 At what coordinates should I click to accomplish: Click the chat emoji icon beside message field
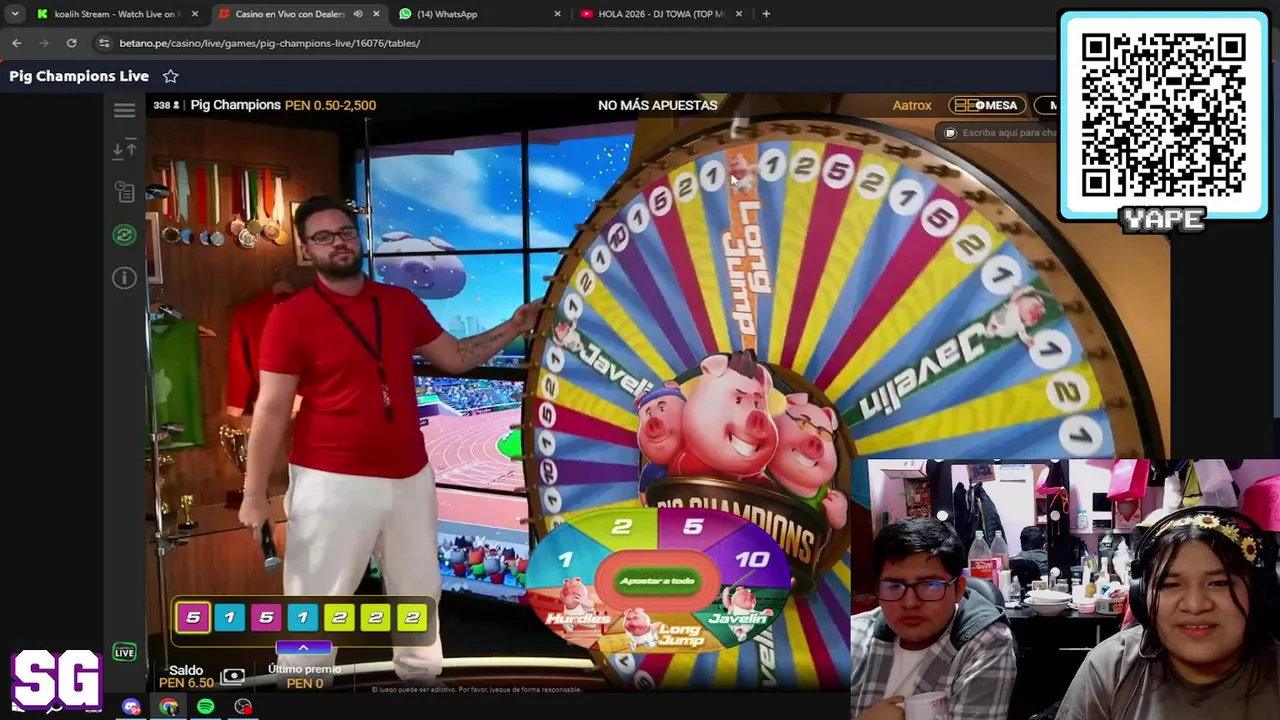click(x=950, y=133)
